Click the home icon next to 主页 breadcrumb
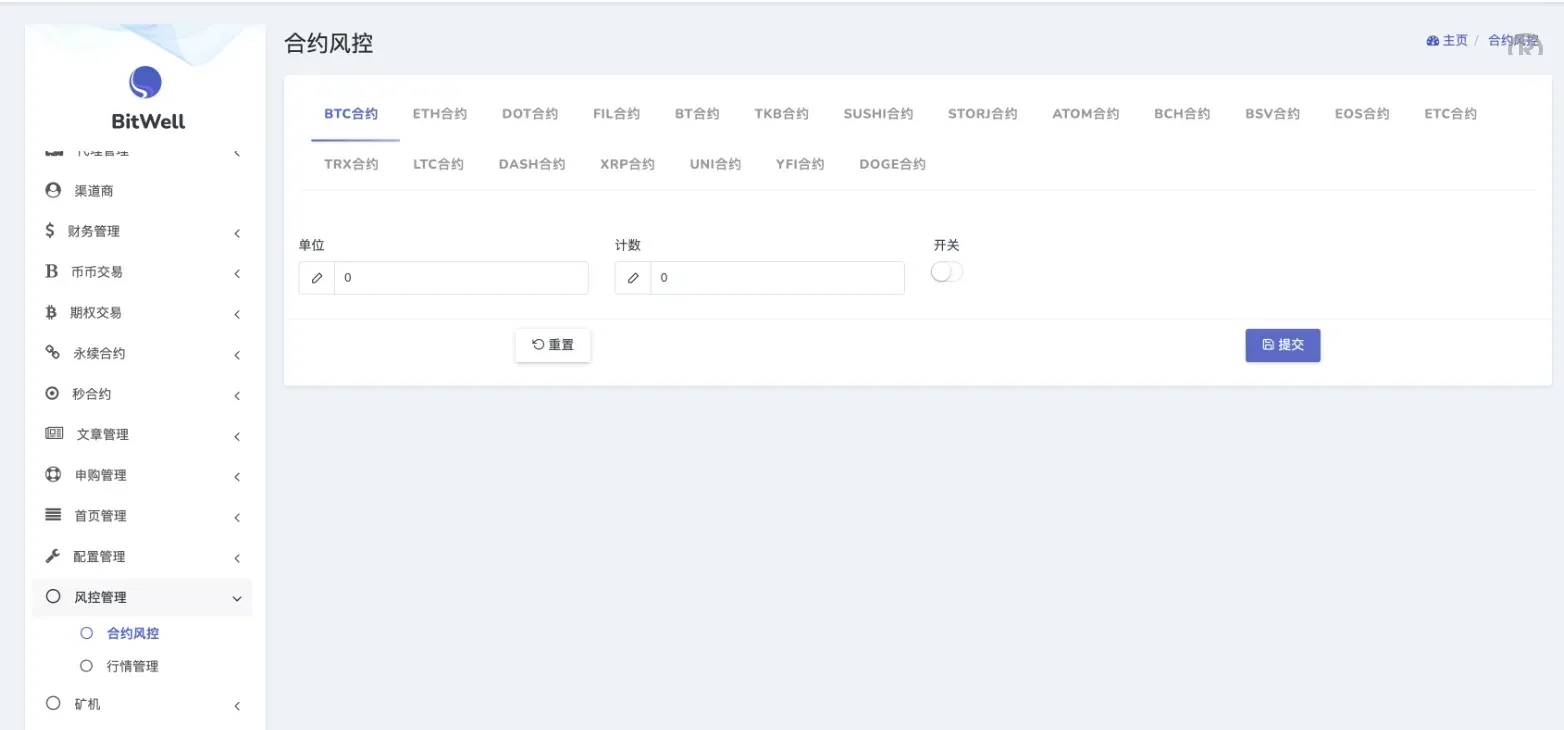The height and width of the screenshot is (730, 1564). point(1432,40)
